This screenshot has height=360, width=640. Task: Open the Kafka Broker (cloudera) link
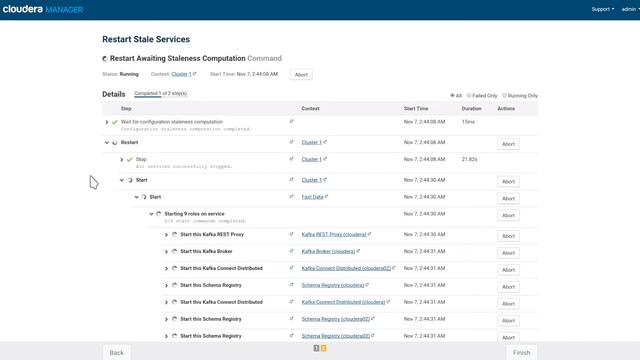328,251
